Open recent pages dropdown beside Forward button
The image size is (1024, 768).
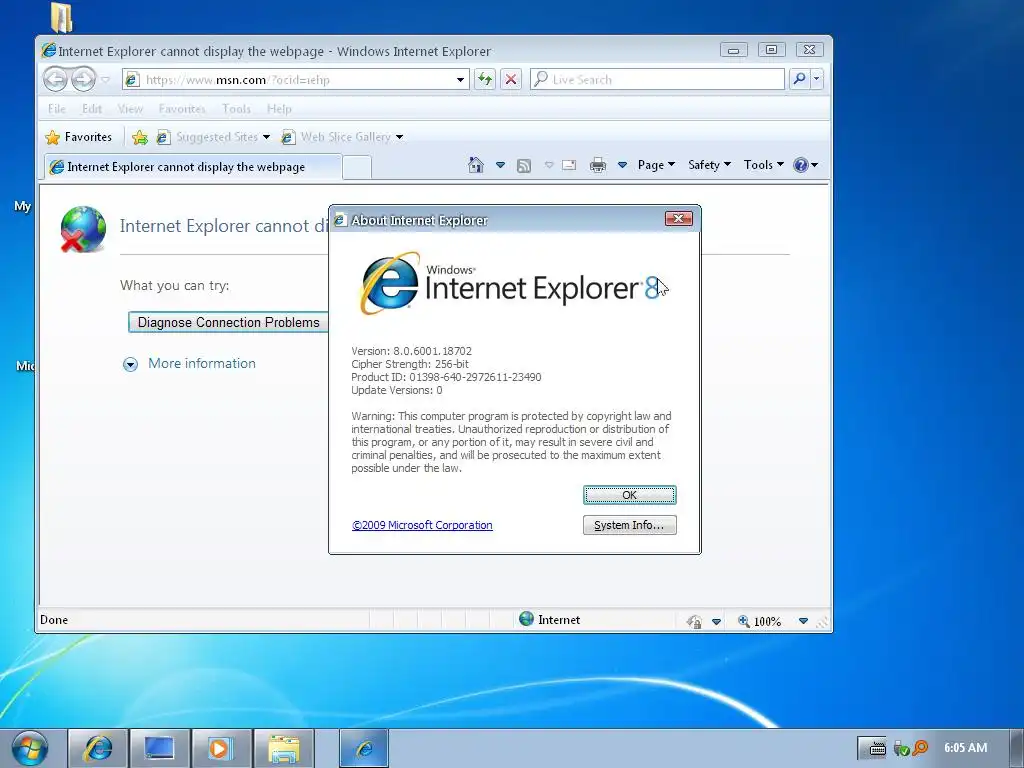[105, 80]
